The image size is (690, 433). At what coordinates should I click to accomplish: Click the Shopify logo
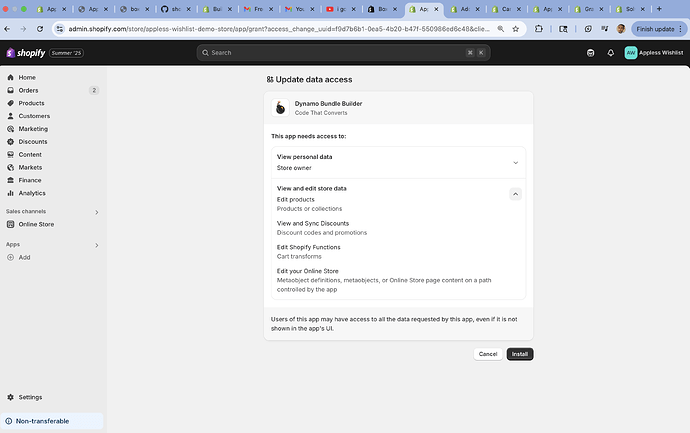tap(26, 53)
